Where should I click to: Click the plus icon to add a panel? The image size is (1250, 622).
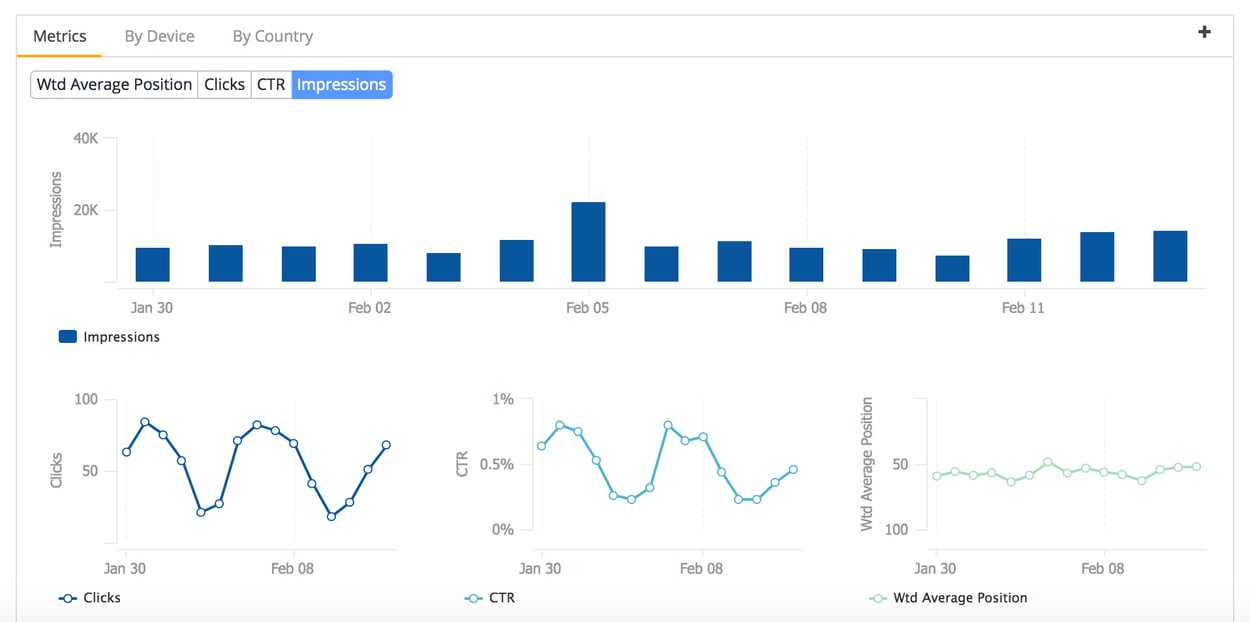pyautogui.click(x=1204, y=32)
